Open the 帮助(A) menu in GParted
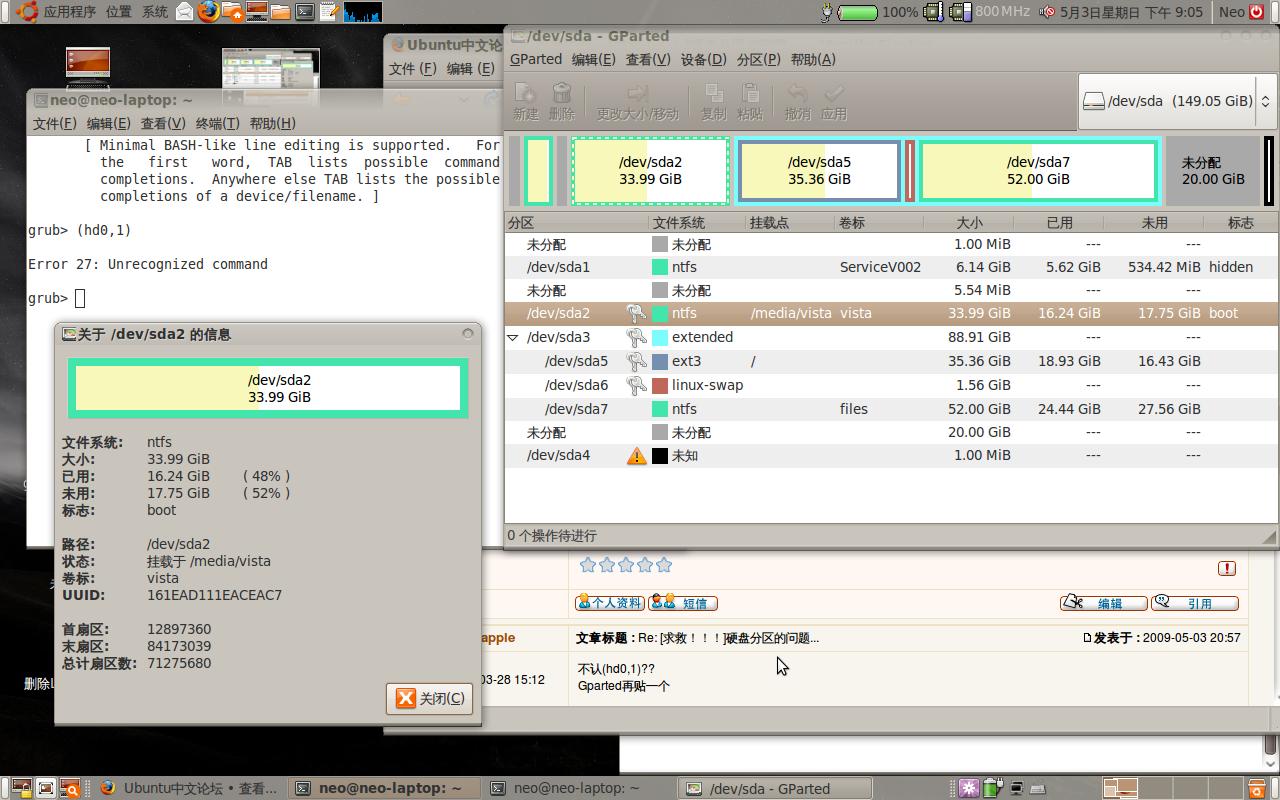This screenshot has width=1280, height=800. pyautogui.click(x=813, y=59)
